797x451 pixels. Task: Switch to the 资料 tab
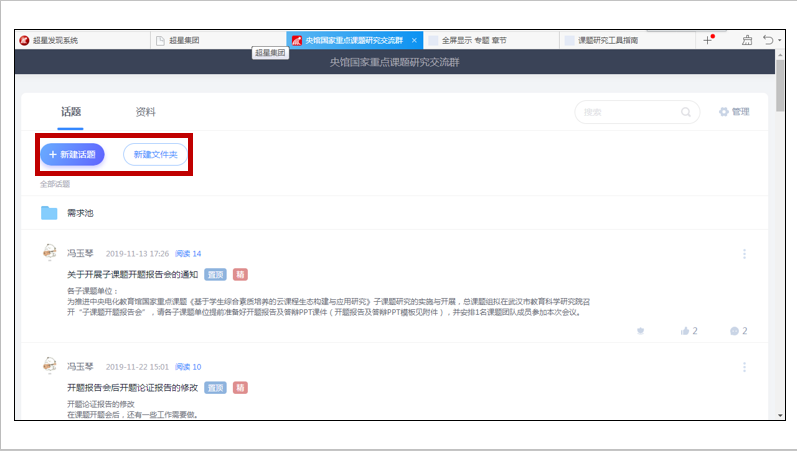pyautogui.click(x=145, y=112)
